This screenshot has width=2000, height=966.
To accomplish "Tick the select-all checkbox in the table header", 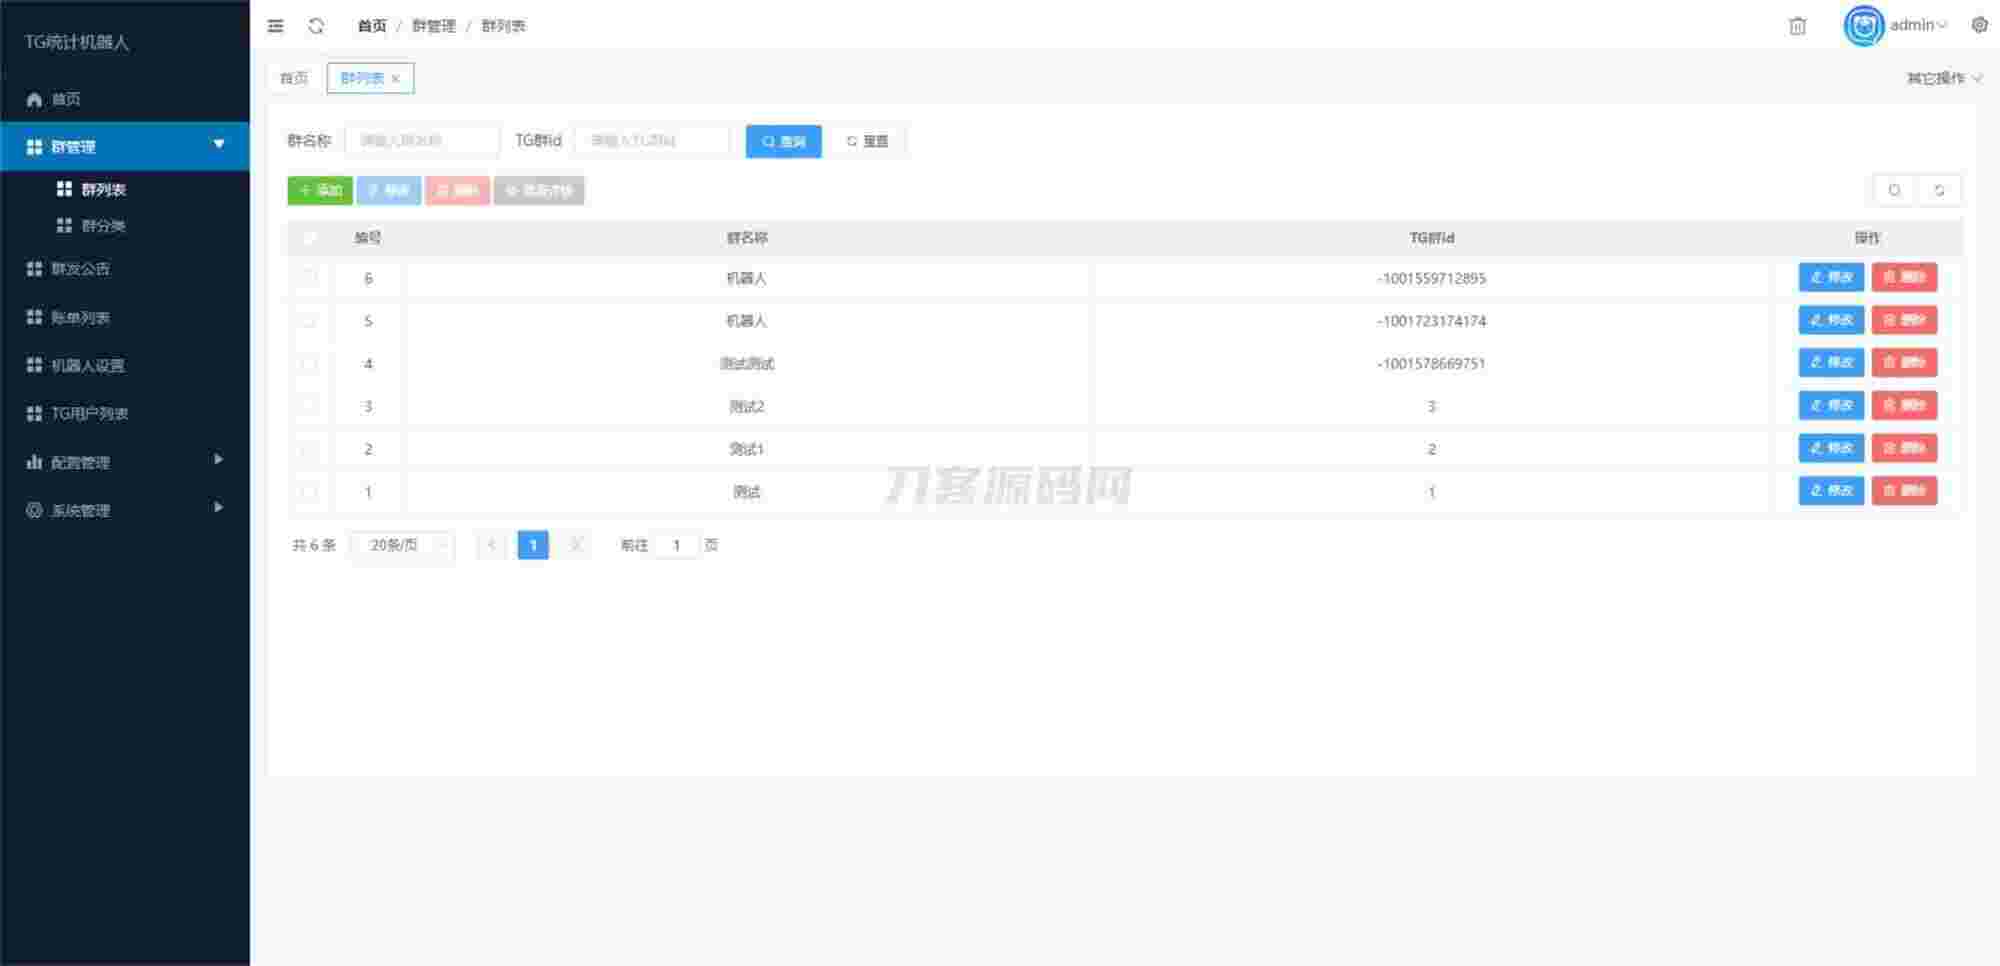I will tap(309, 238).
